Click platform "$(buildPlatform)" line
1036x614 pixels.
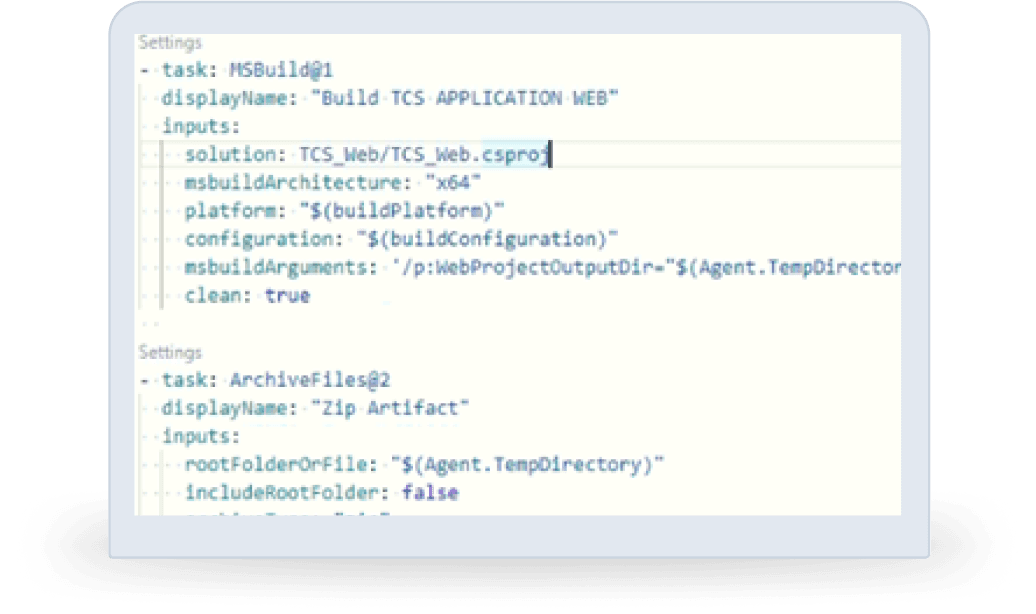pos(344,211)
